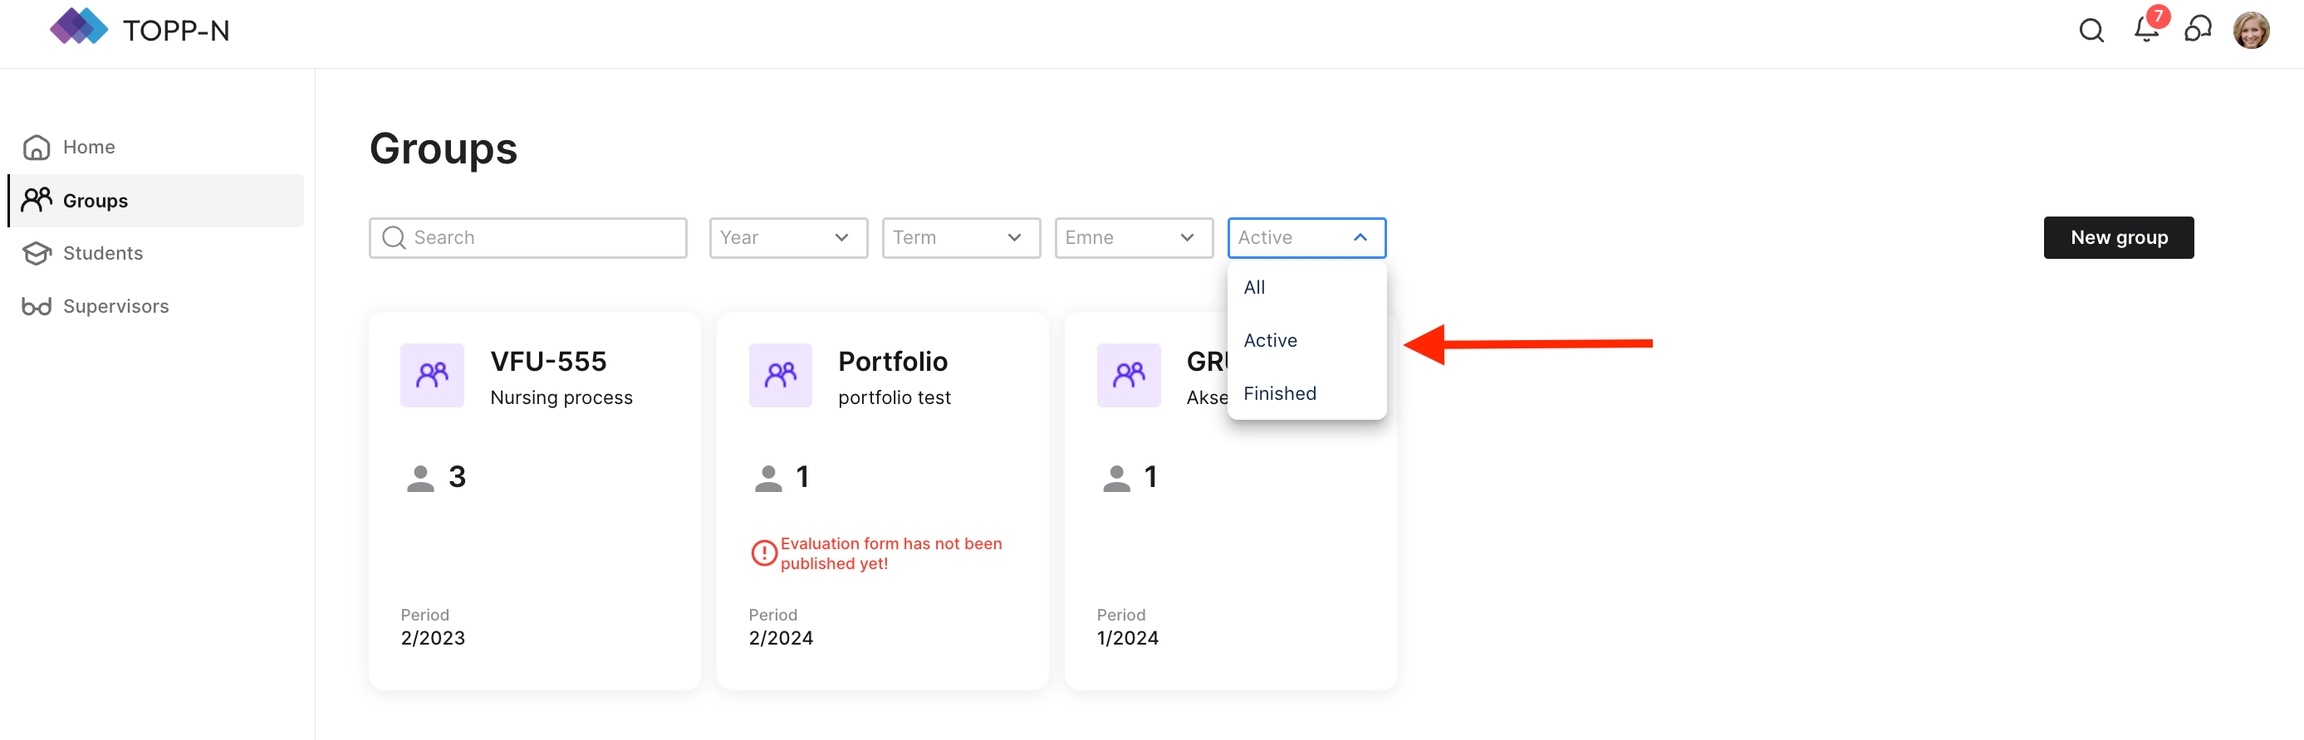Collapse the Active status dropdown
Screen dimensions: 2304x740
[1306, 238]
